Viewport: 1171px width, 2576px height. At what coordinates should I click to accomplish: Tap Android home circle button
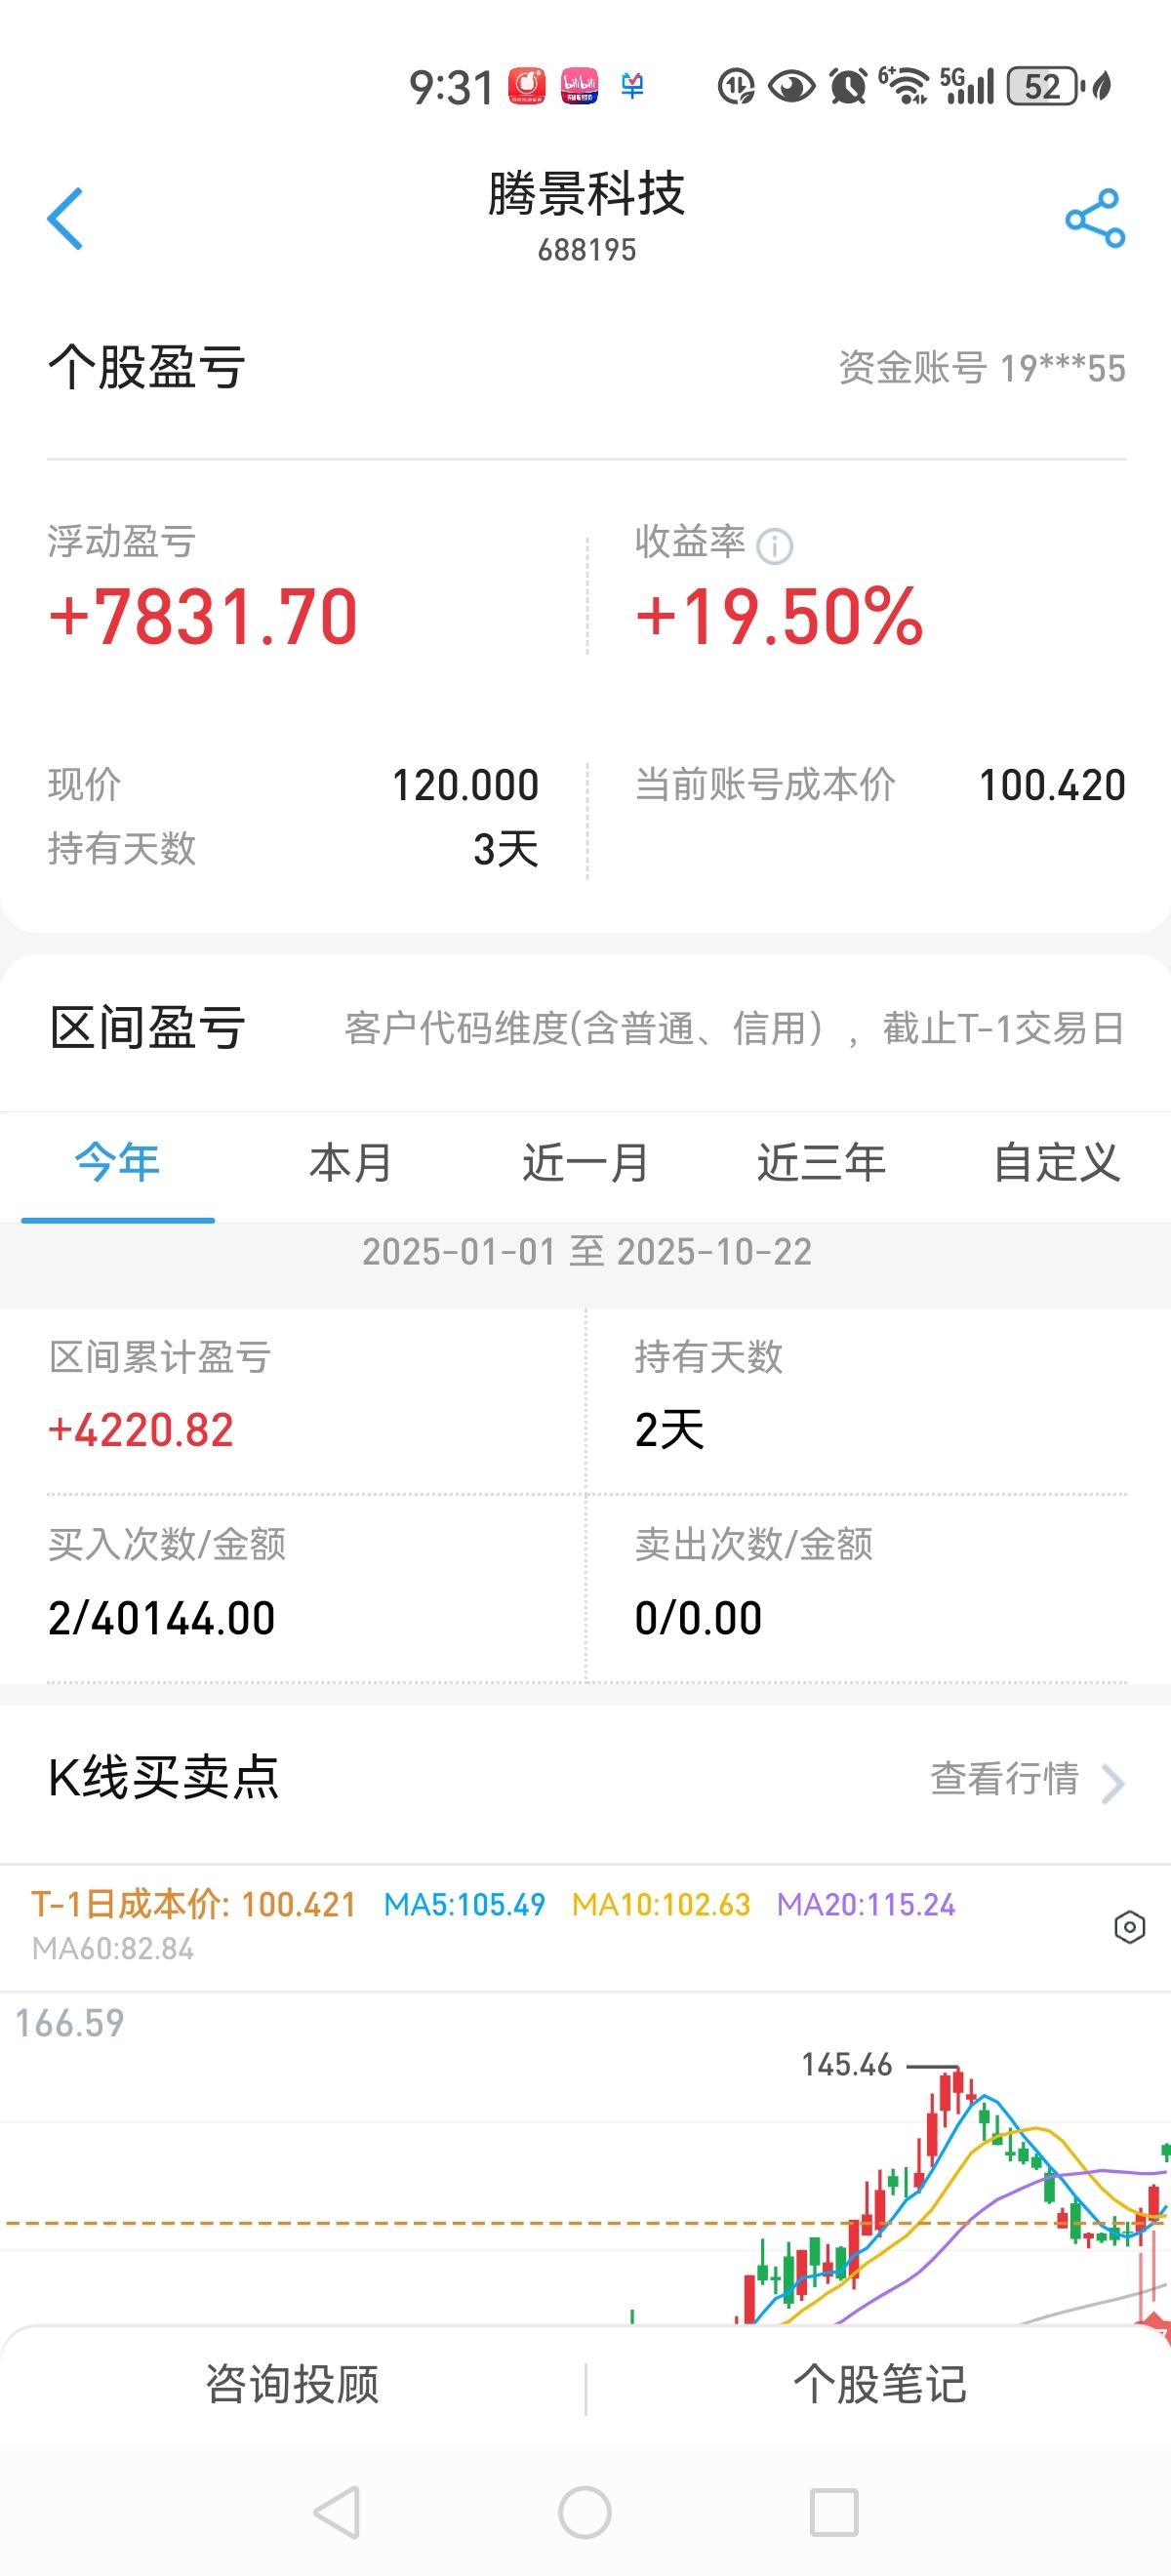click(585, 2511)
